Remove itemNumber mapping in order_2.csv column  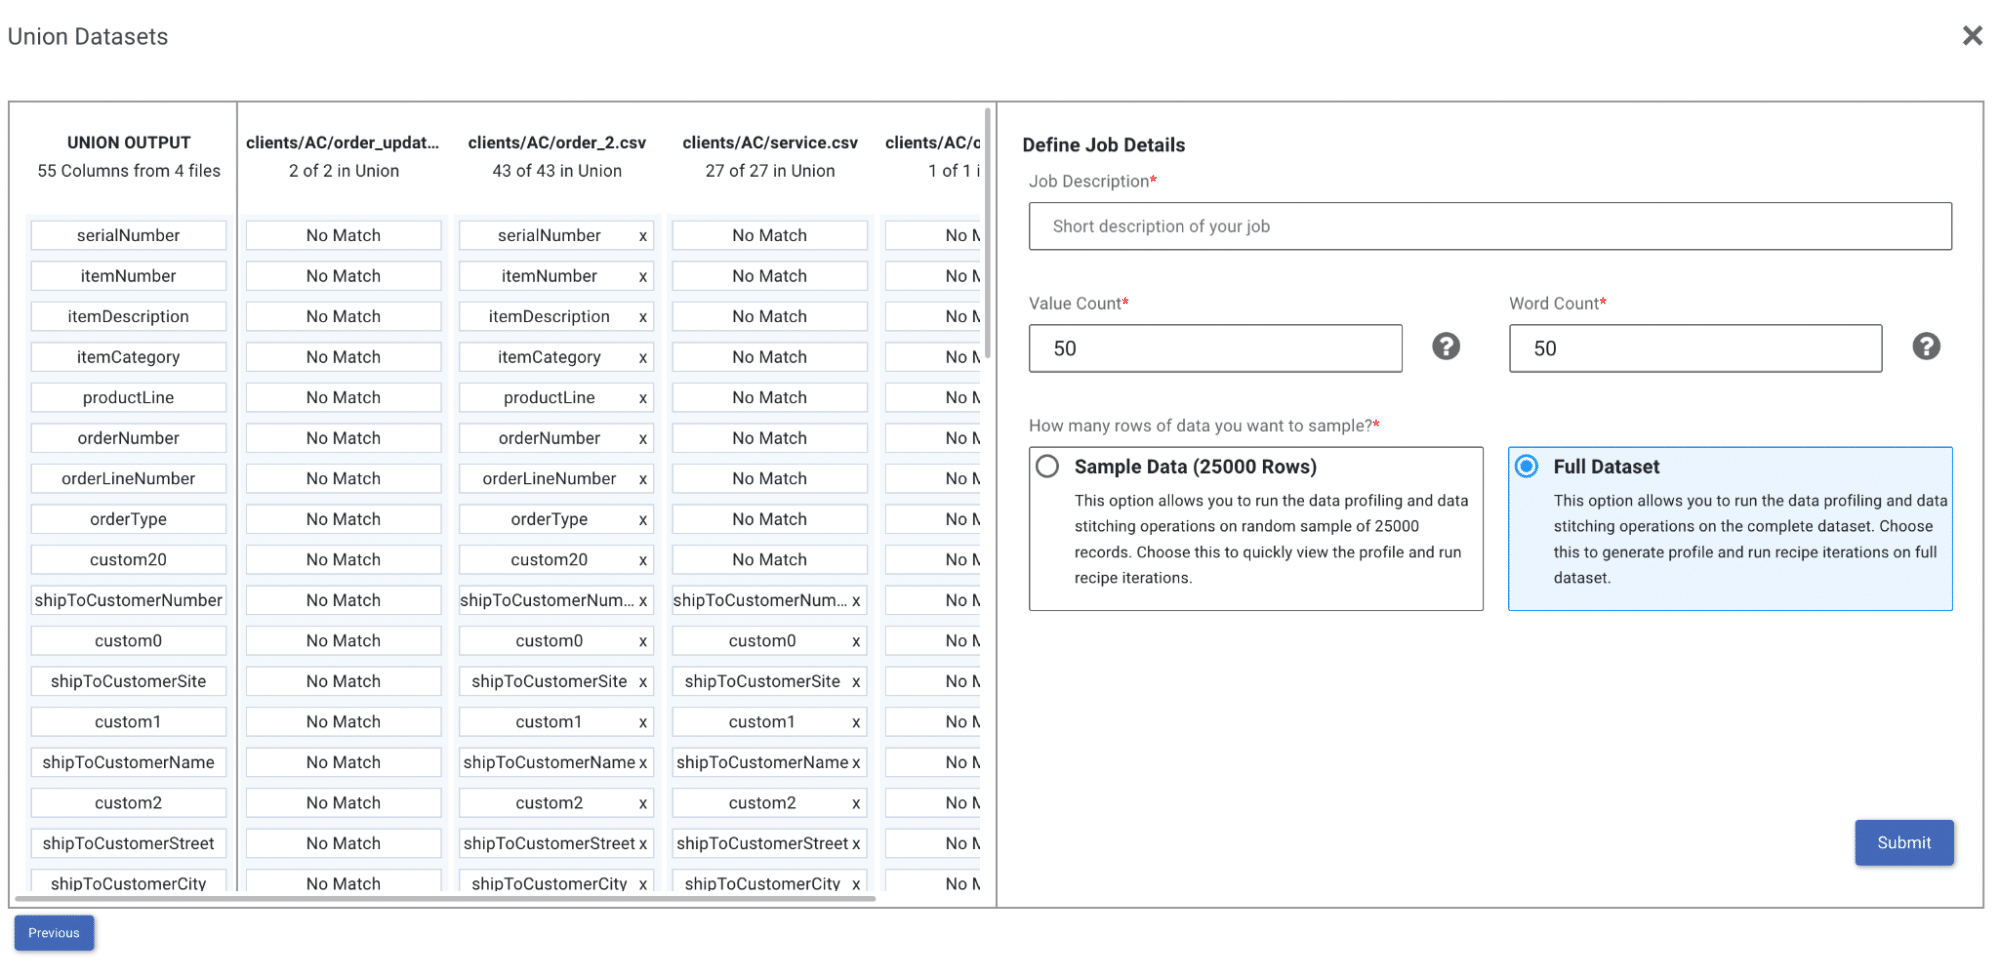[642, 277]
